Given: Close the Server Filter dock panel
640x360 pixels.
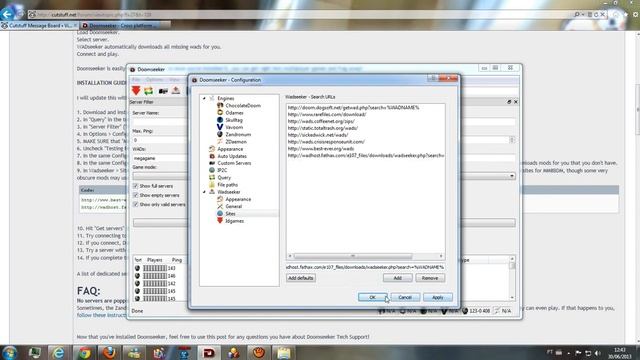Looking at the screenshot, I should (x=516, y=102).
